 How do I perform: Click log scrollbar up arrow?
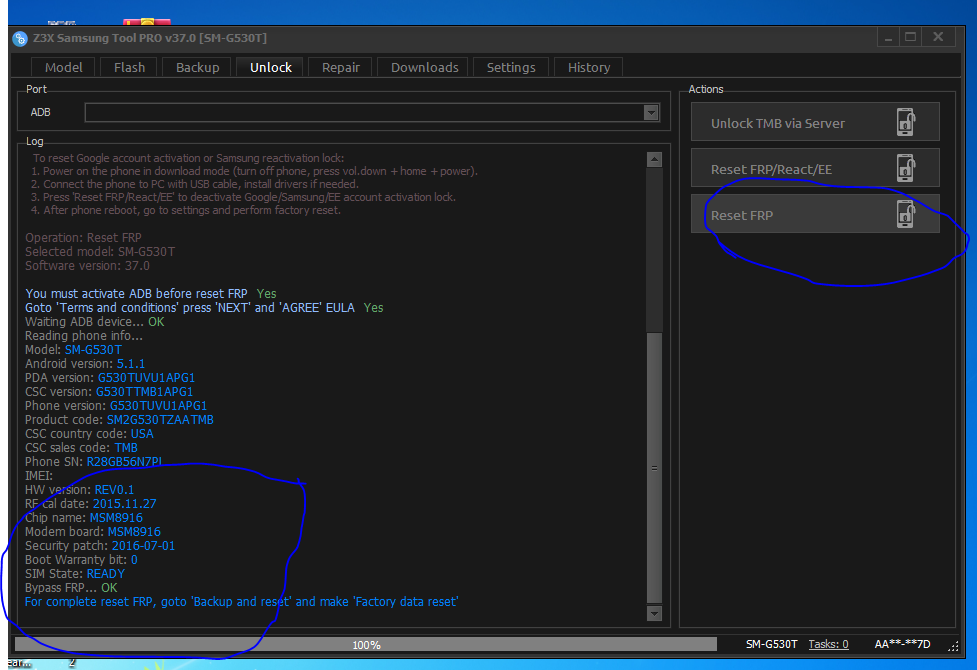(654, 160)
